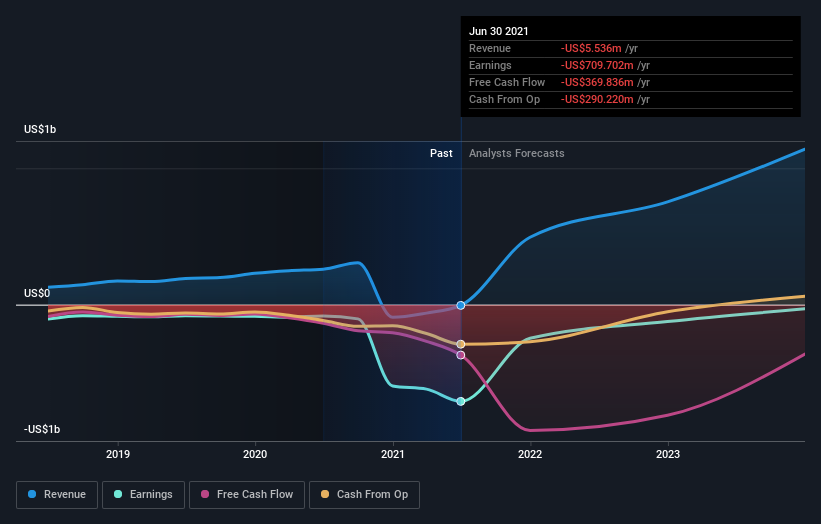Click the -US$5.536m revenue value

click(x=591, y=48)
